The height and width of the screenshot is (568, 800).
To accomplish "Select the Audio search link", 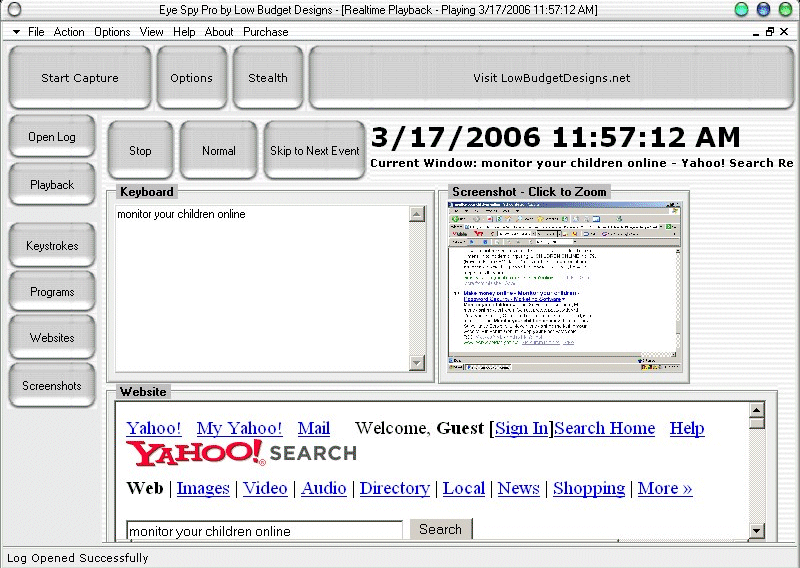I will [x=323, y=488].
